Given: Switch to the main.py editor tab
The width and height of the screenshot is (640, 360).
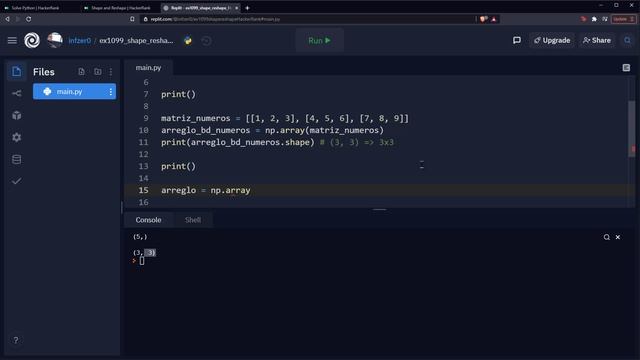Looking at the screenshot, I should (149, 68).
